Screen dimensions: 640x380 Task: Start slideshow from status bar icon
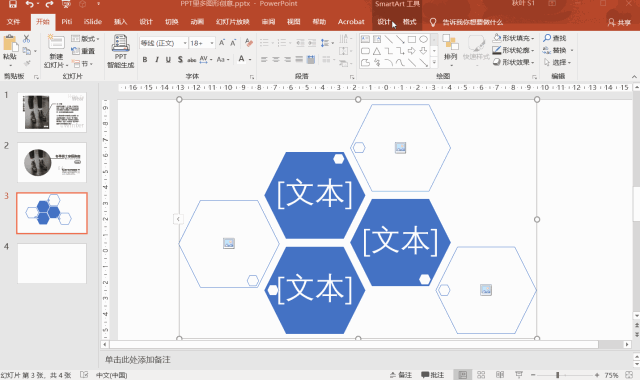[519, 375]
